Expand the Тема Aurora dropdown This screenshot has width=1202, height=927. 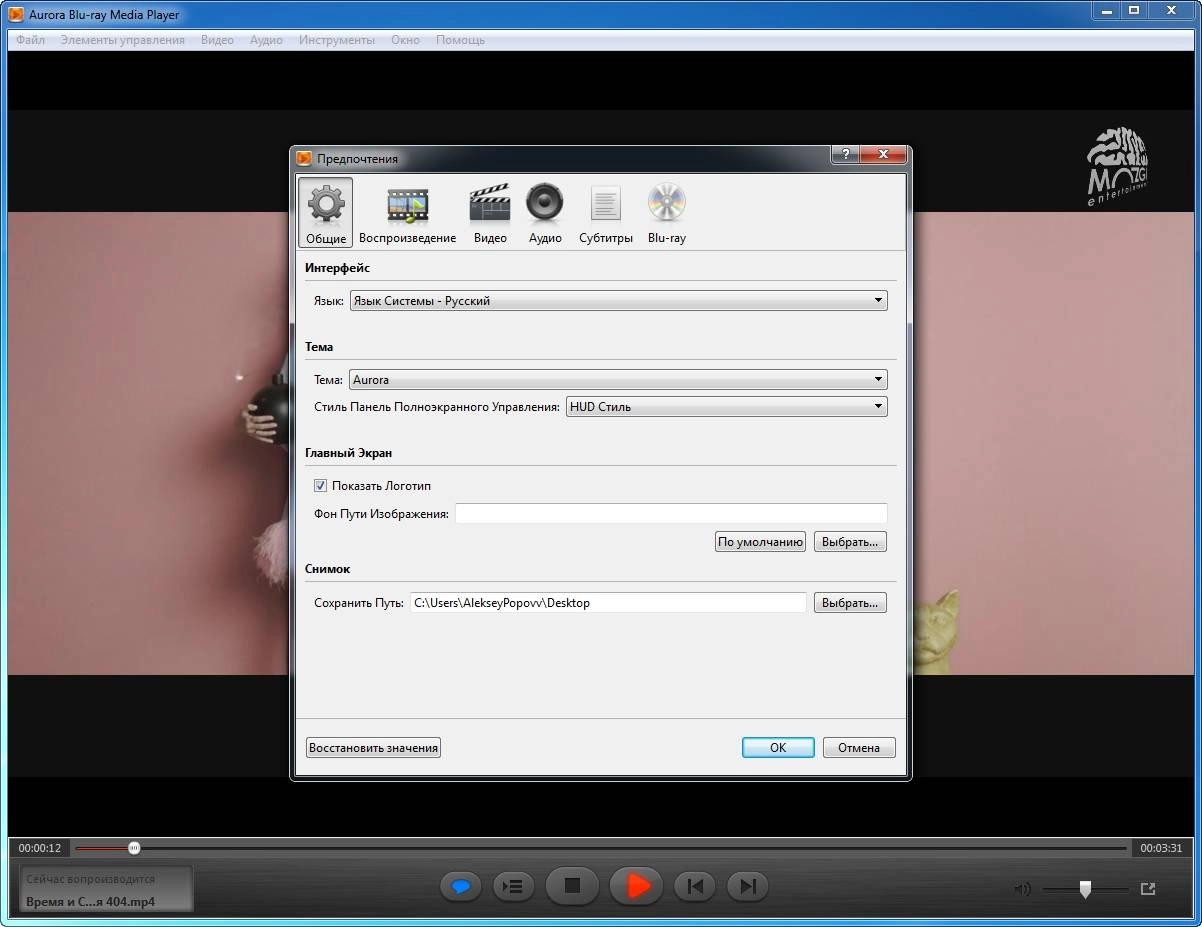[618, 380]
